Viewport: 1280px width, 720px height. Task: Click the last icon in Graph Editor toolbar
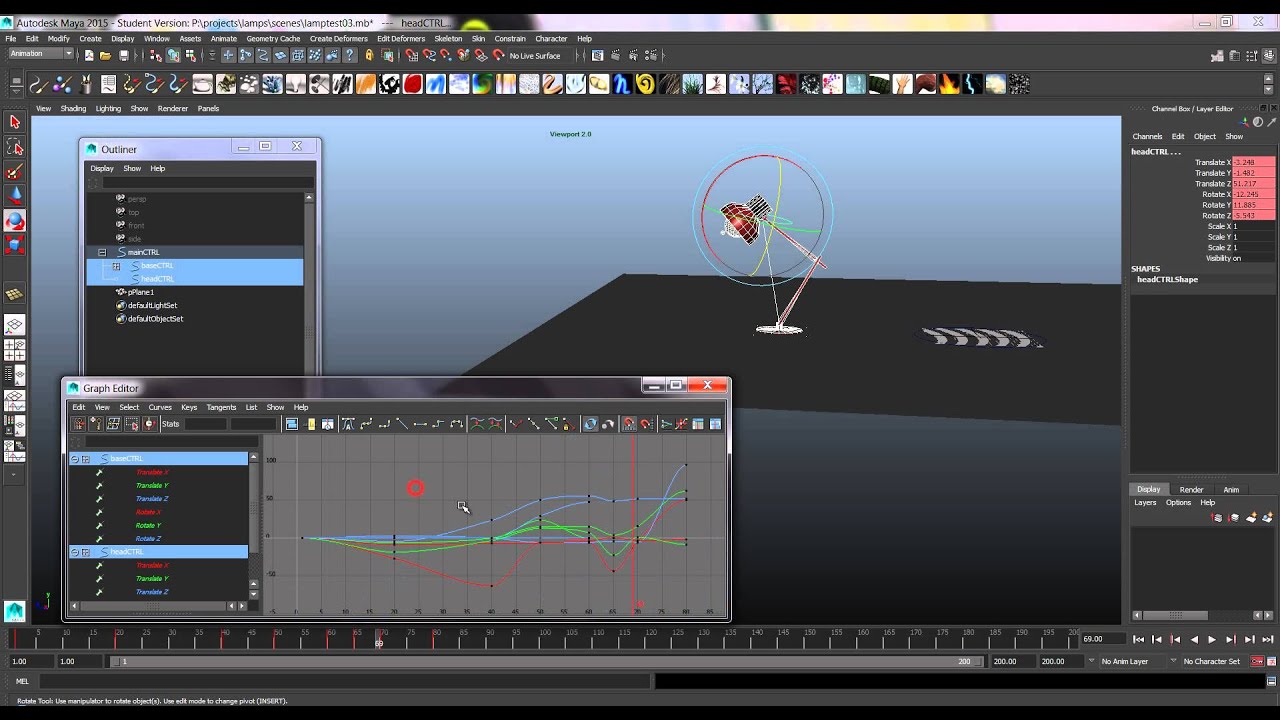[x=715, y=424]
